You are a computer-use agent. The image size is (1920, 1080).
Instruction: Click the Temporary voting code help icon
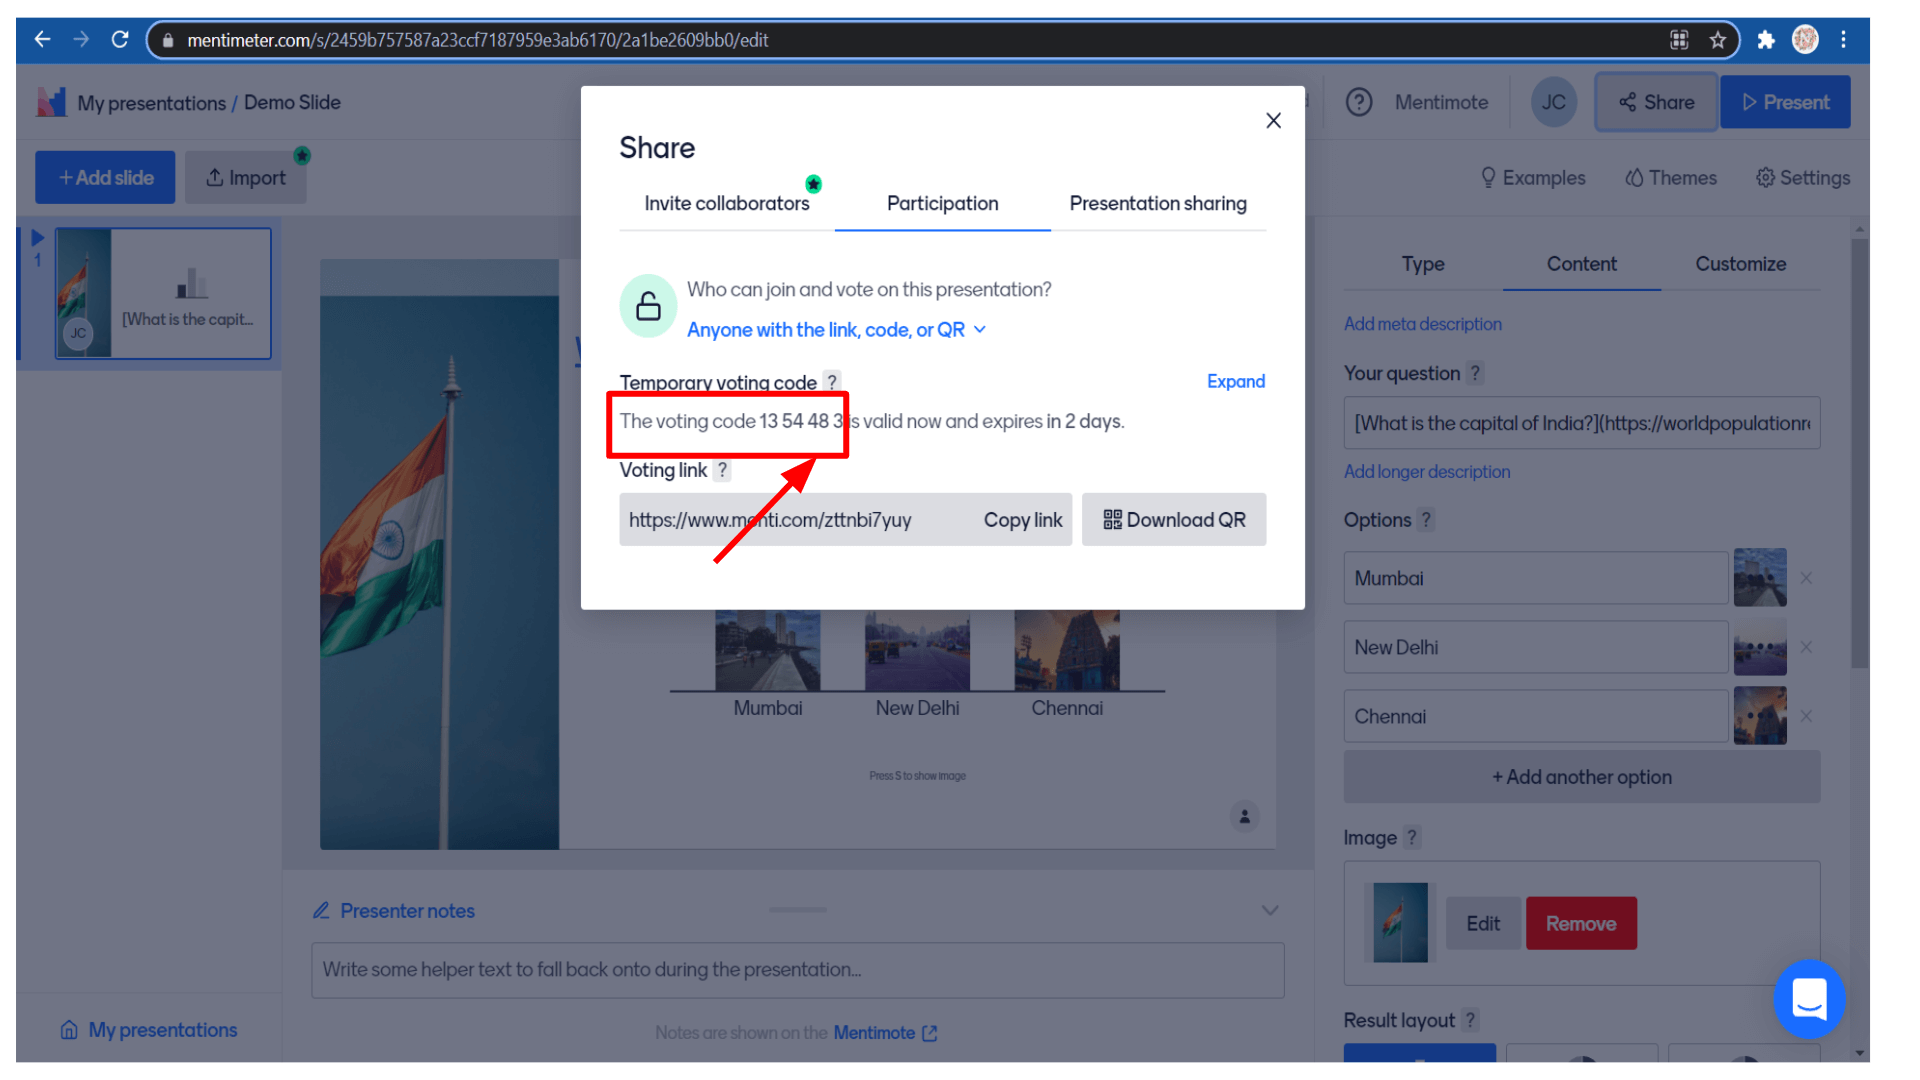[x=831, y=382]
